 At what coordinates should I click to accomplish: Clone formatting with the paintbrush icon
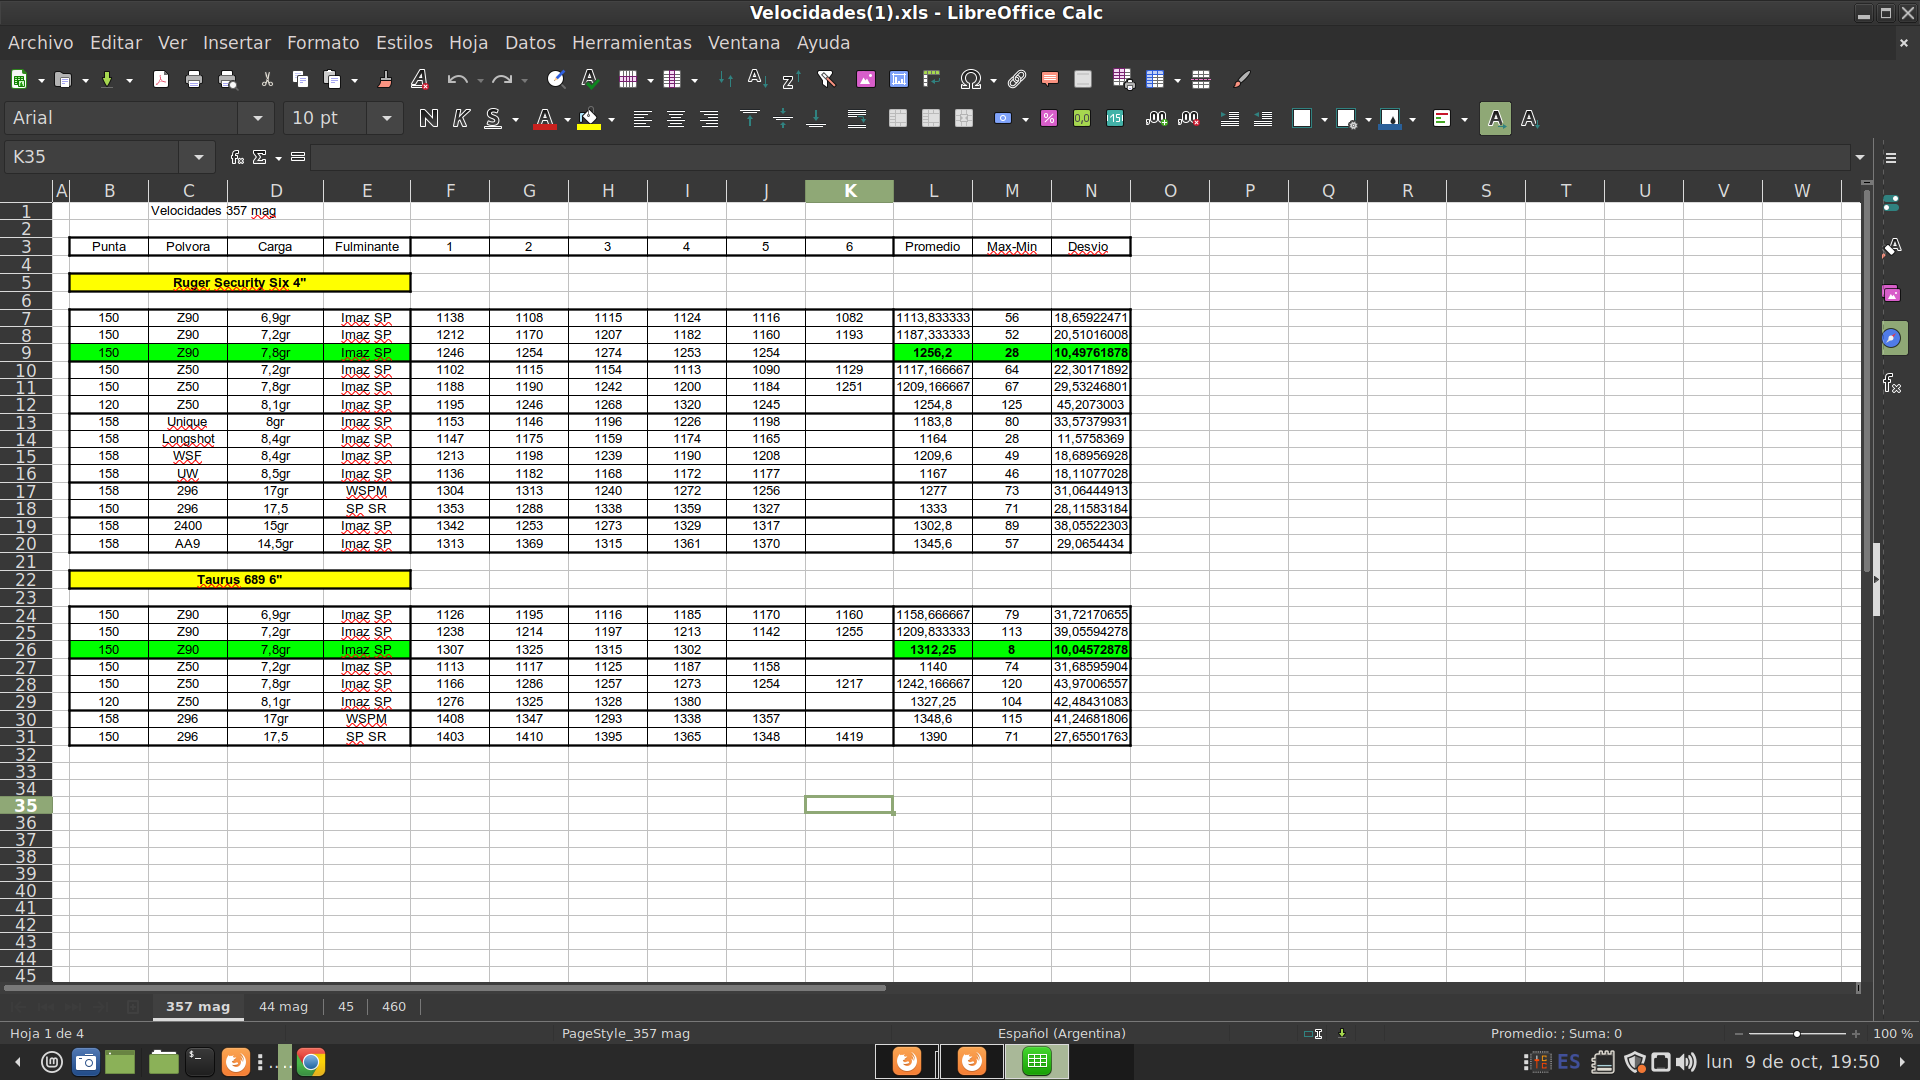tap(385, 80)
